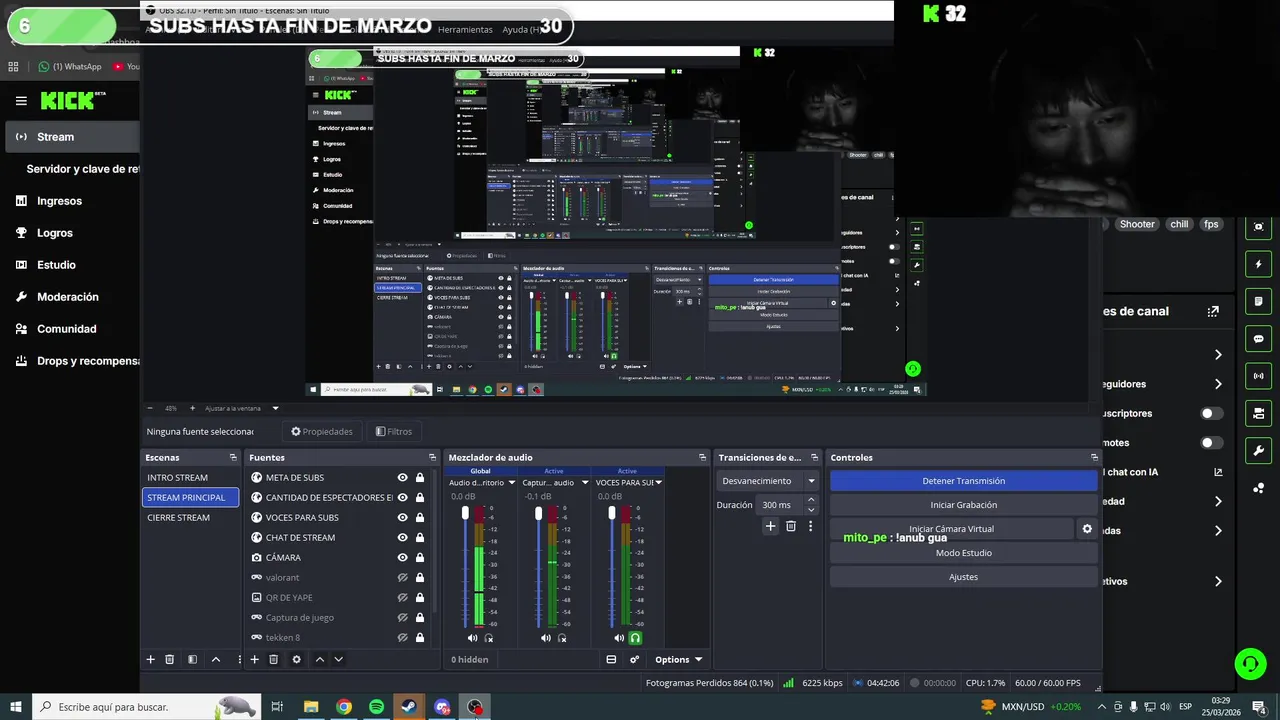Click Detener Transmisión button
The width and height of the screenshot is (1280, 720).
(x=963, y=481)
